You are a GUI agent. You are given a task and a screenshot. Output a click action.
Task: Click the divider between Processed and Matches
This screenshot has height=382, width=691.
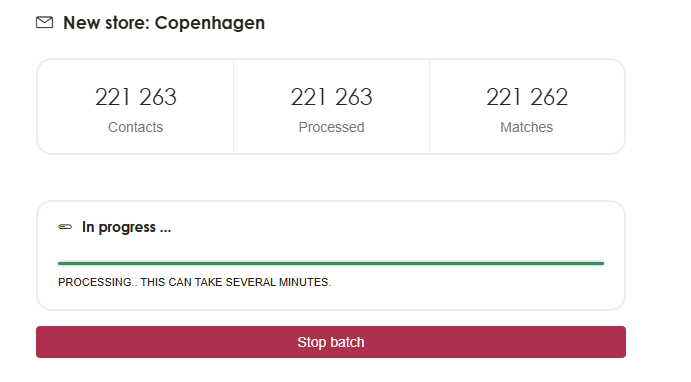pyautogui.click(x=429, y=107)
